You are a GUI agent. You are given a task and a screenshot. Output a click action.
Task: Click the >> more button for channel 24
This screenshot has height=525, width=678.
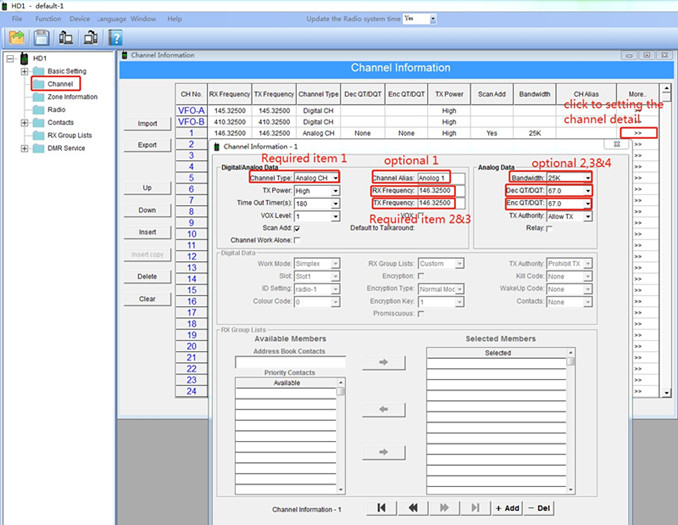(638, 391)
